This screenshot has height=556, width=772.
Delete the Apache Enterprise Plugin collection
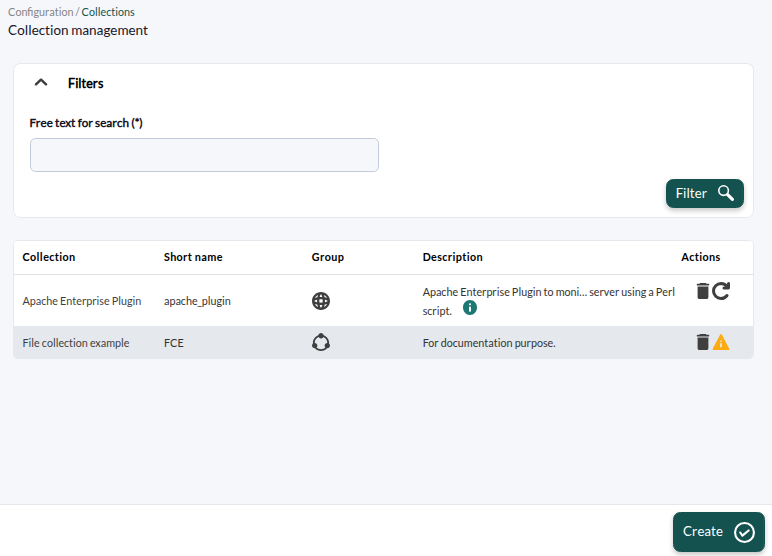pyautogui.click(x=703, y=291)
